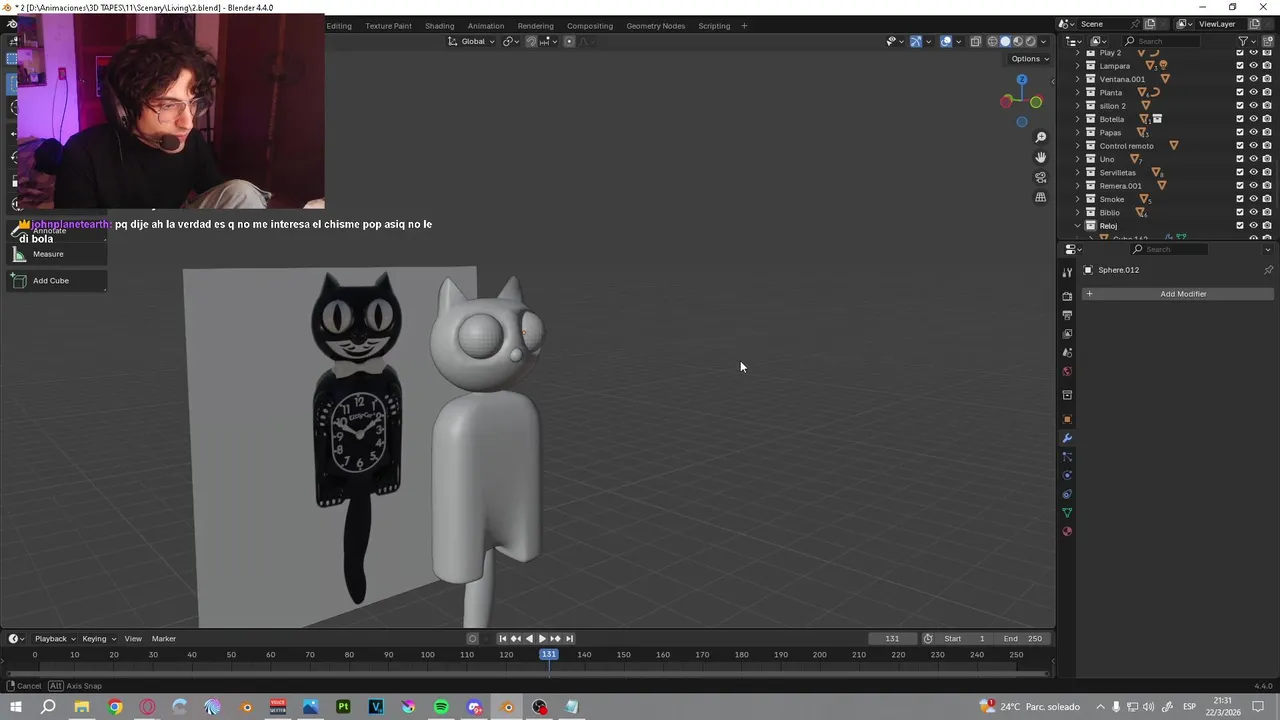This screenshot has height=720, width=1280.
Task: Uncheck Lampara collection checkbox
Action: pos(1240,66)
